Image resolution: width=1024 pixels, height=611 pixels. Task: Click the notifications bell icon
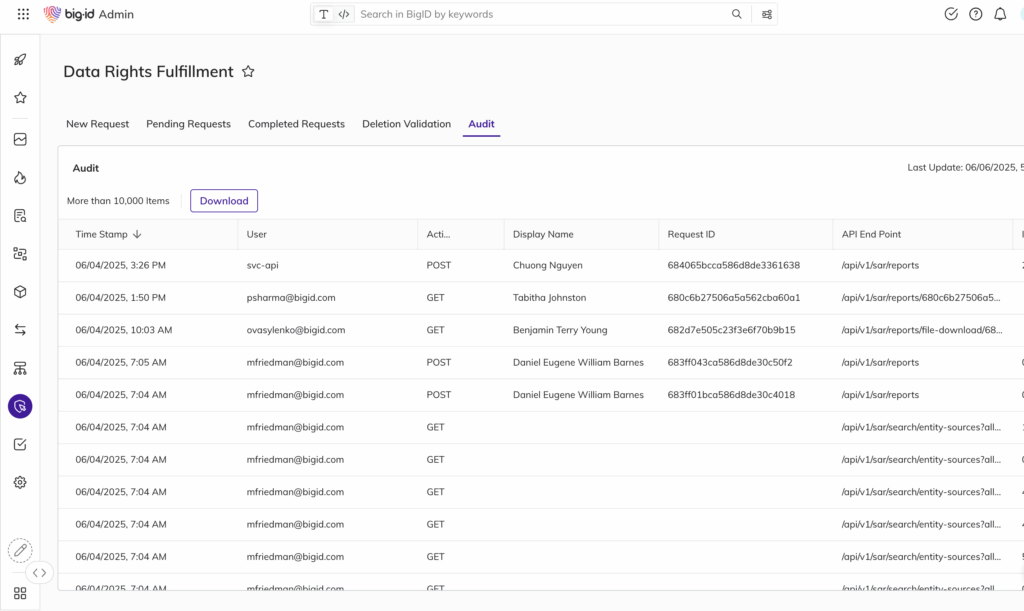[1000, 14]
